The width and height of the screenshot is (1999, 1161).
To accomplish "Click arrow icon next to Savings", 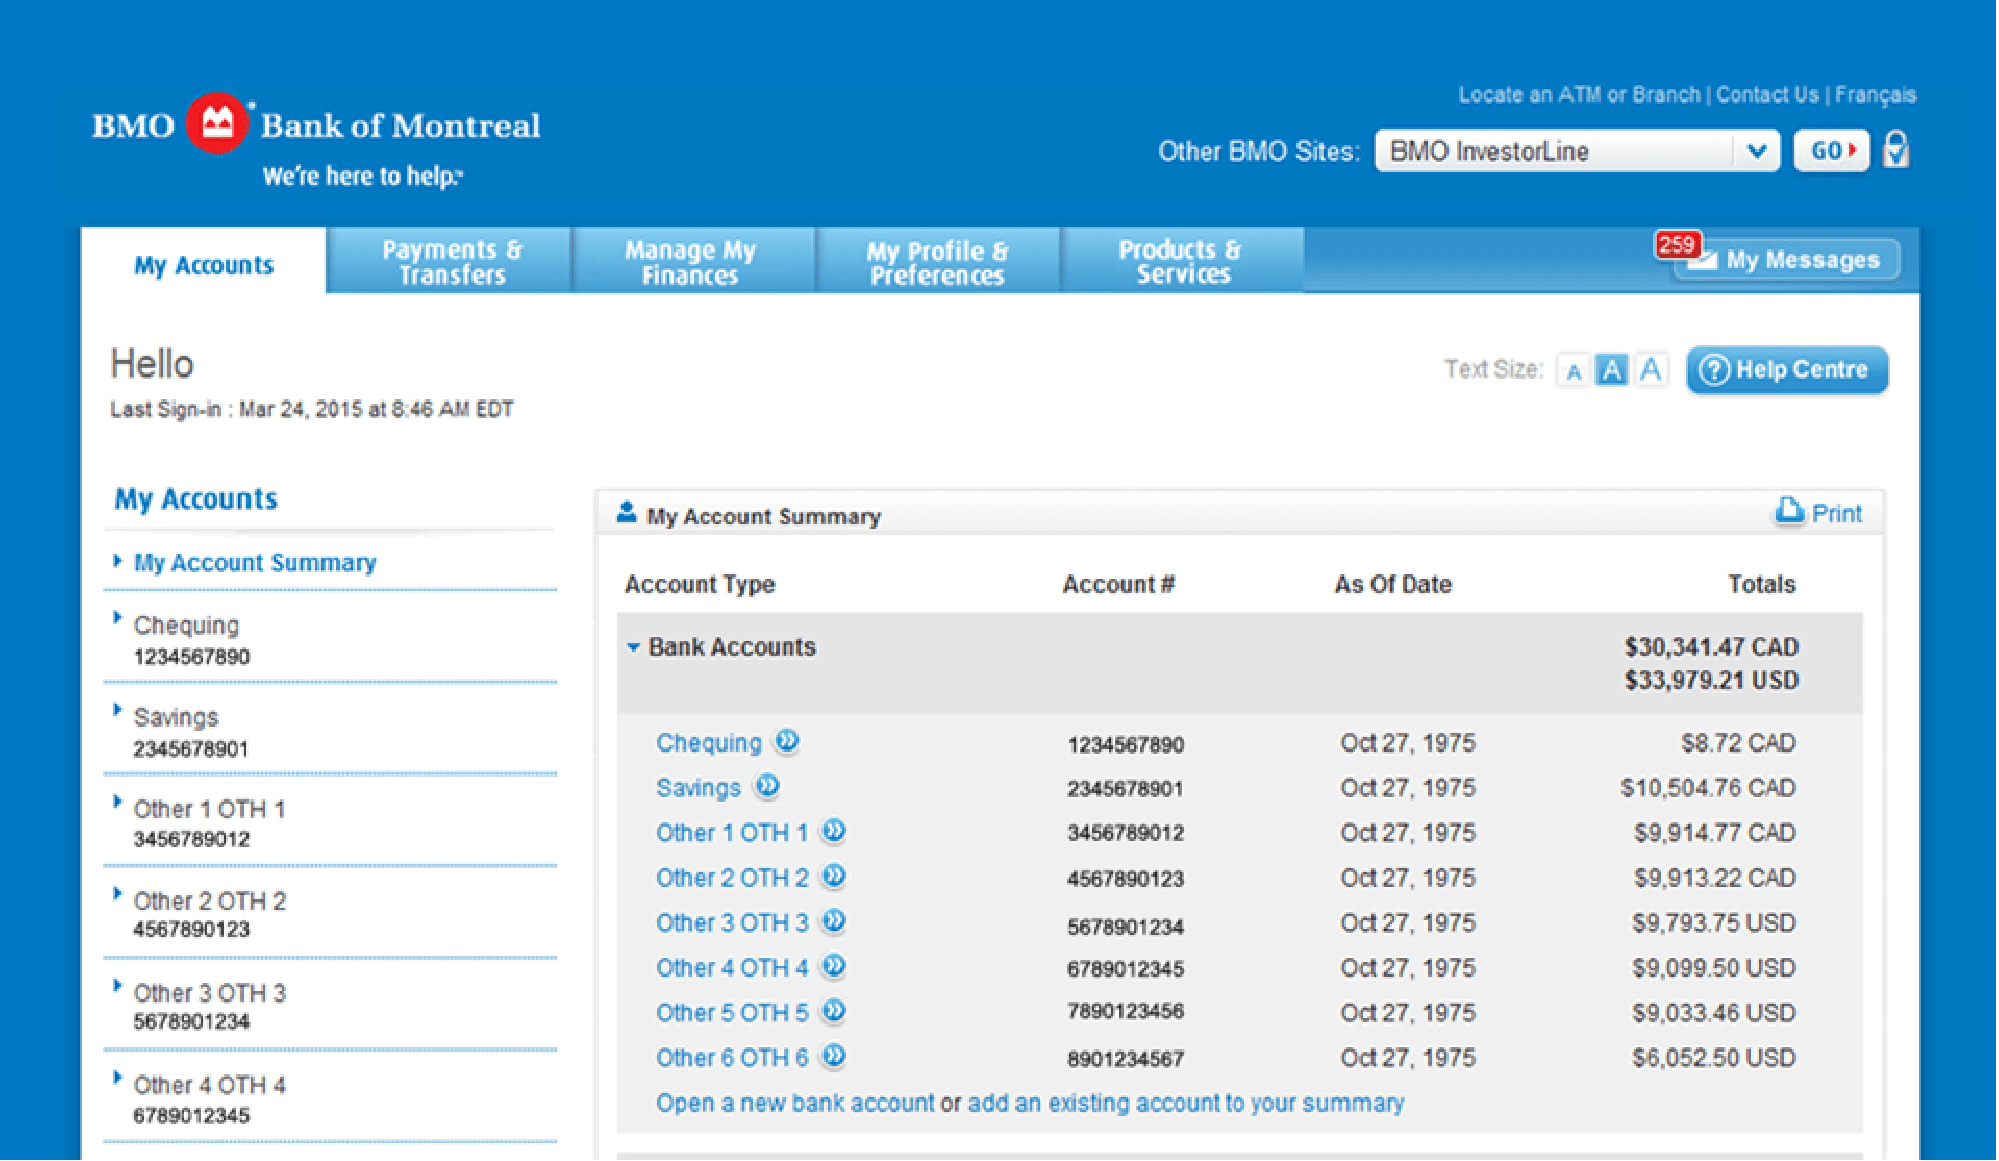I will tap(767, 786).
